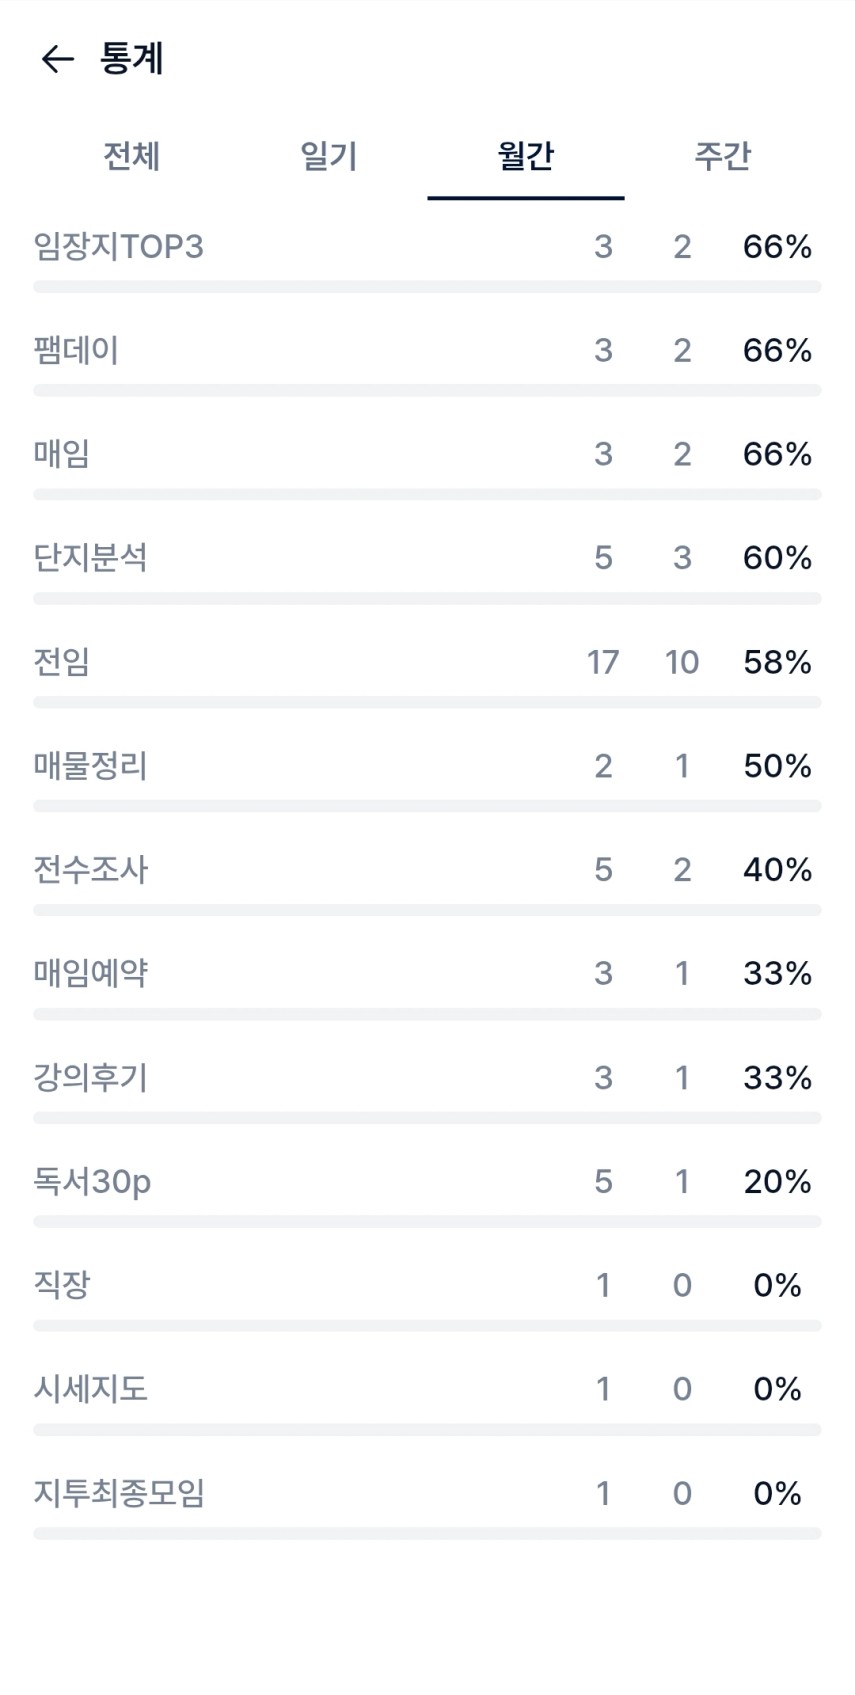855x1695 pixels.
Task: Tap the back arrow icon
Action: tap(57, 59)
